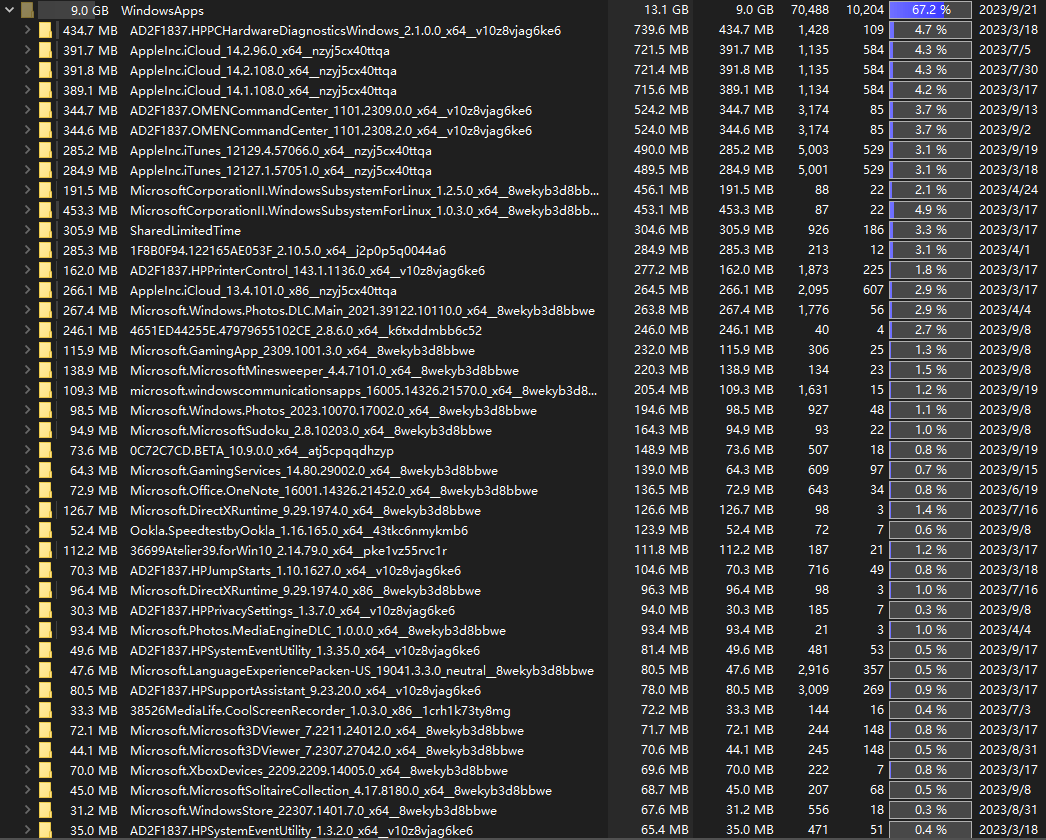Image resolution: width=1046 pixels, height=840 pixels.
Task: Select the HPSystemEventUtility_1.3.35.0 row
Action: pyautogui.click(x=523, y=651)
